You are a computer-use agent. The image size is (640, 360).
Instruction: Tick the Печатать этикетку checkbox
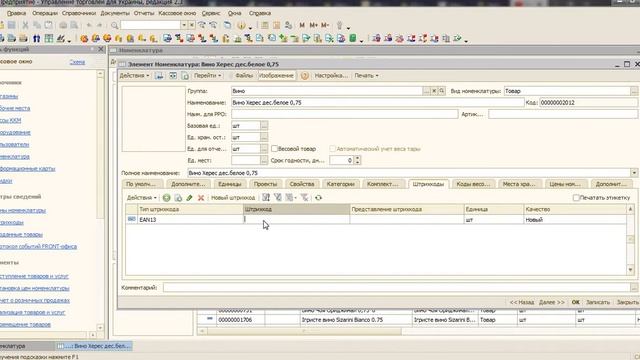[x=576, y=198]
